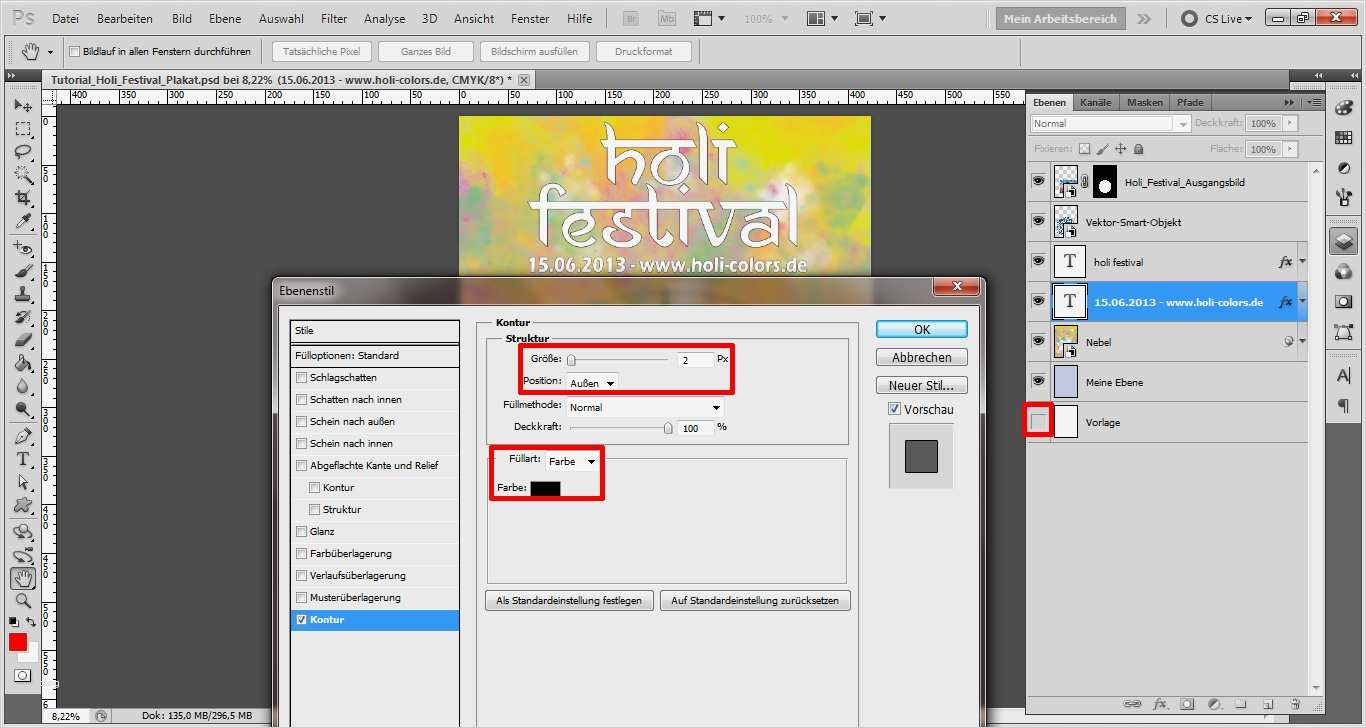This screenshot has height=728, width=1366.
Task: Open the Adjustments panel icon
Action: pos(1343,168)
